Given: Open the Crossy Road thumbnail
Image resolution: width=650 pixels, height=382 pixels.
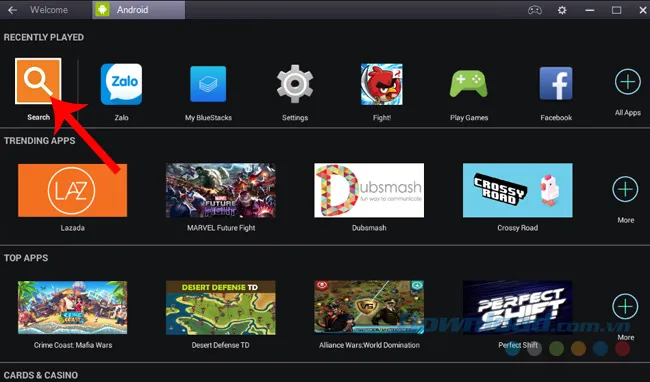Looking at the screenshot, I should 517,190.
